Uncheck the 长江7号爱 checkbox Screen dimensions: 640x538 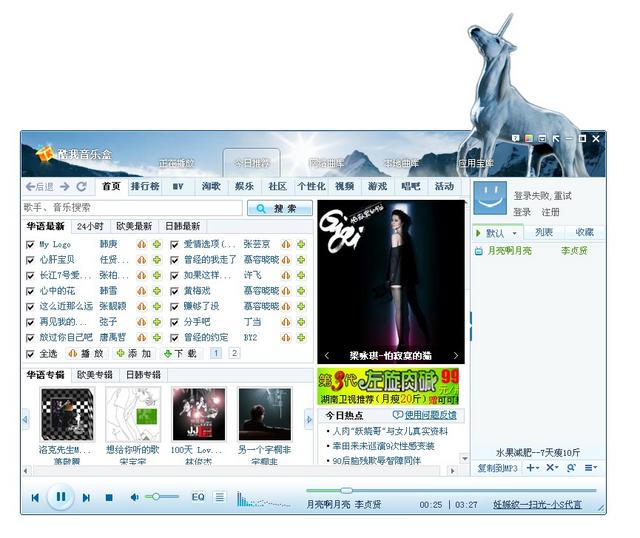pos(30,276)
